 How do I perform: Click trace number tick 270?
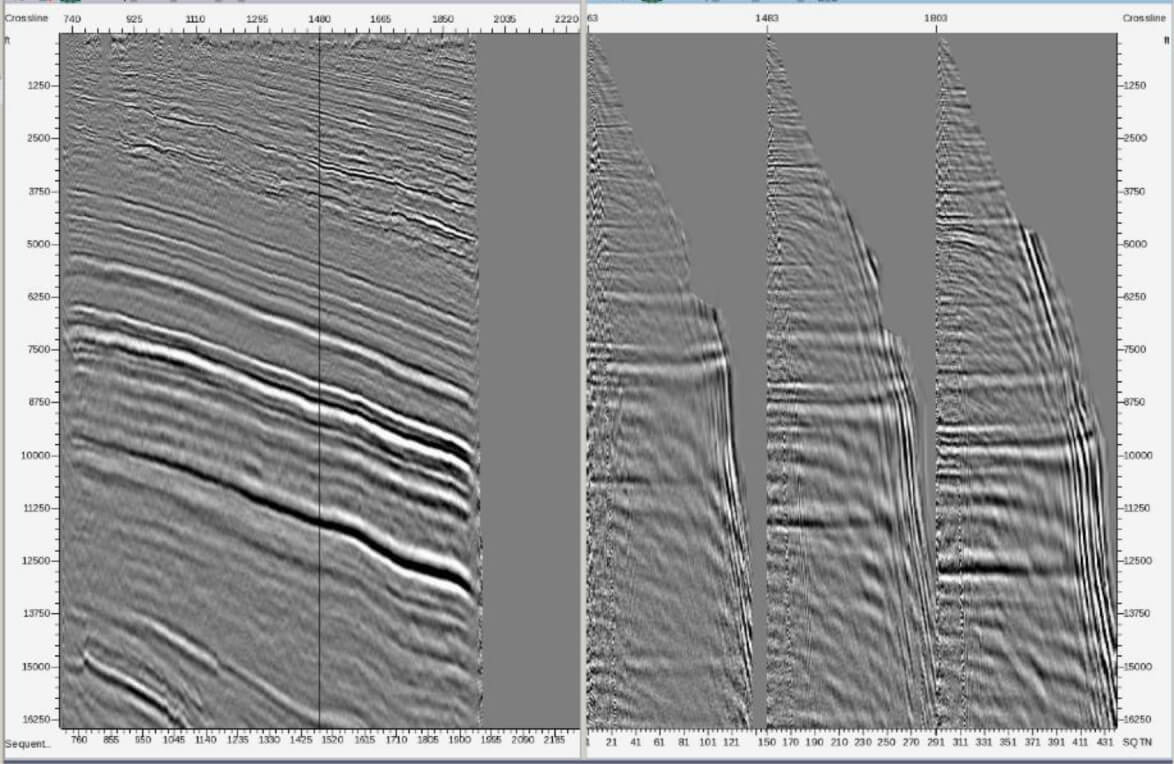910,742
